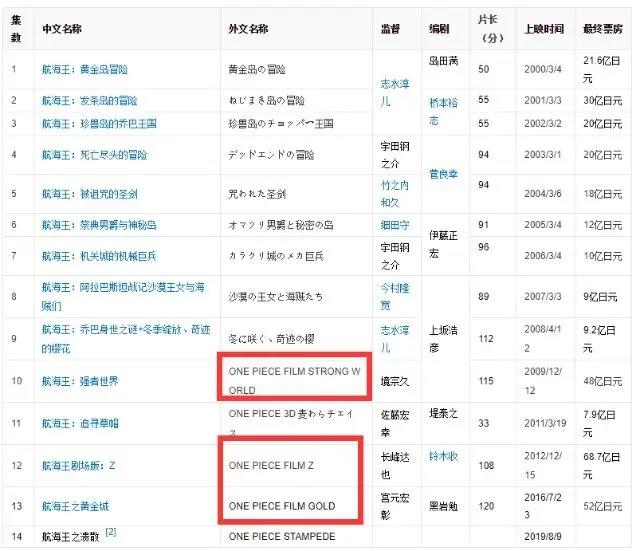Select the 最终票房 column header
Screen dimensions: 640x551
tap(603, 29)
